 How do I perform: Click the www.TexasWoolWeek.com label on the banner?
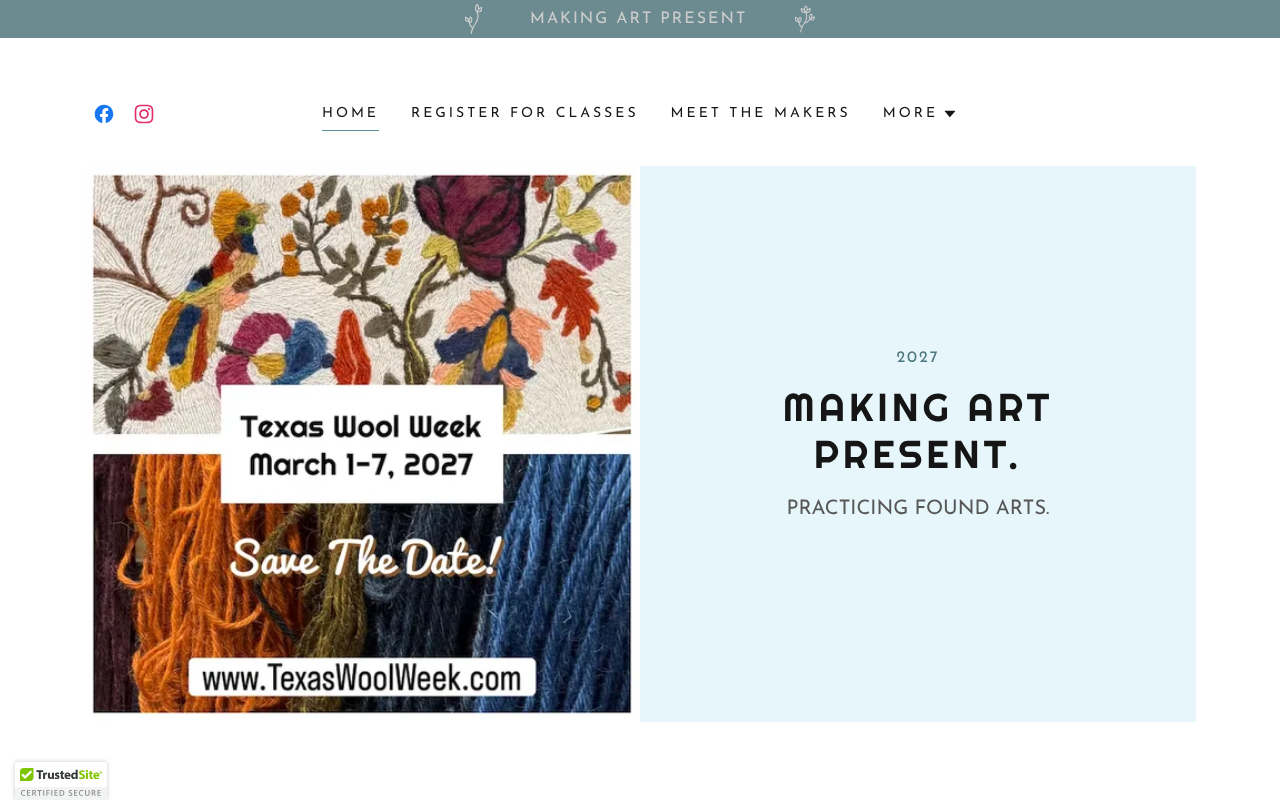tap(362, 678)
